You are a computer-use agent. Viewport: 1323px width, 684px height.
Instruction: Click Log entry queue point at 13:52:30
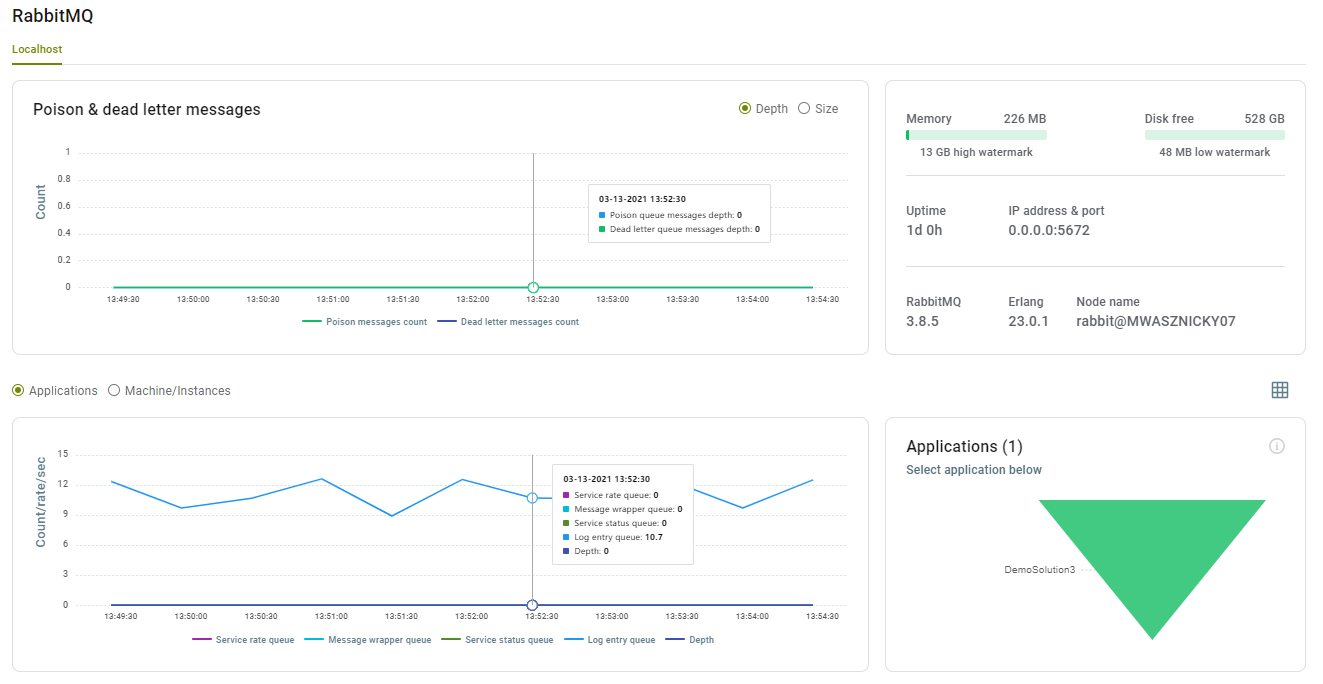(x=532, y=497)
